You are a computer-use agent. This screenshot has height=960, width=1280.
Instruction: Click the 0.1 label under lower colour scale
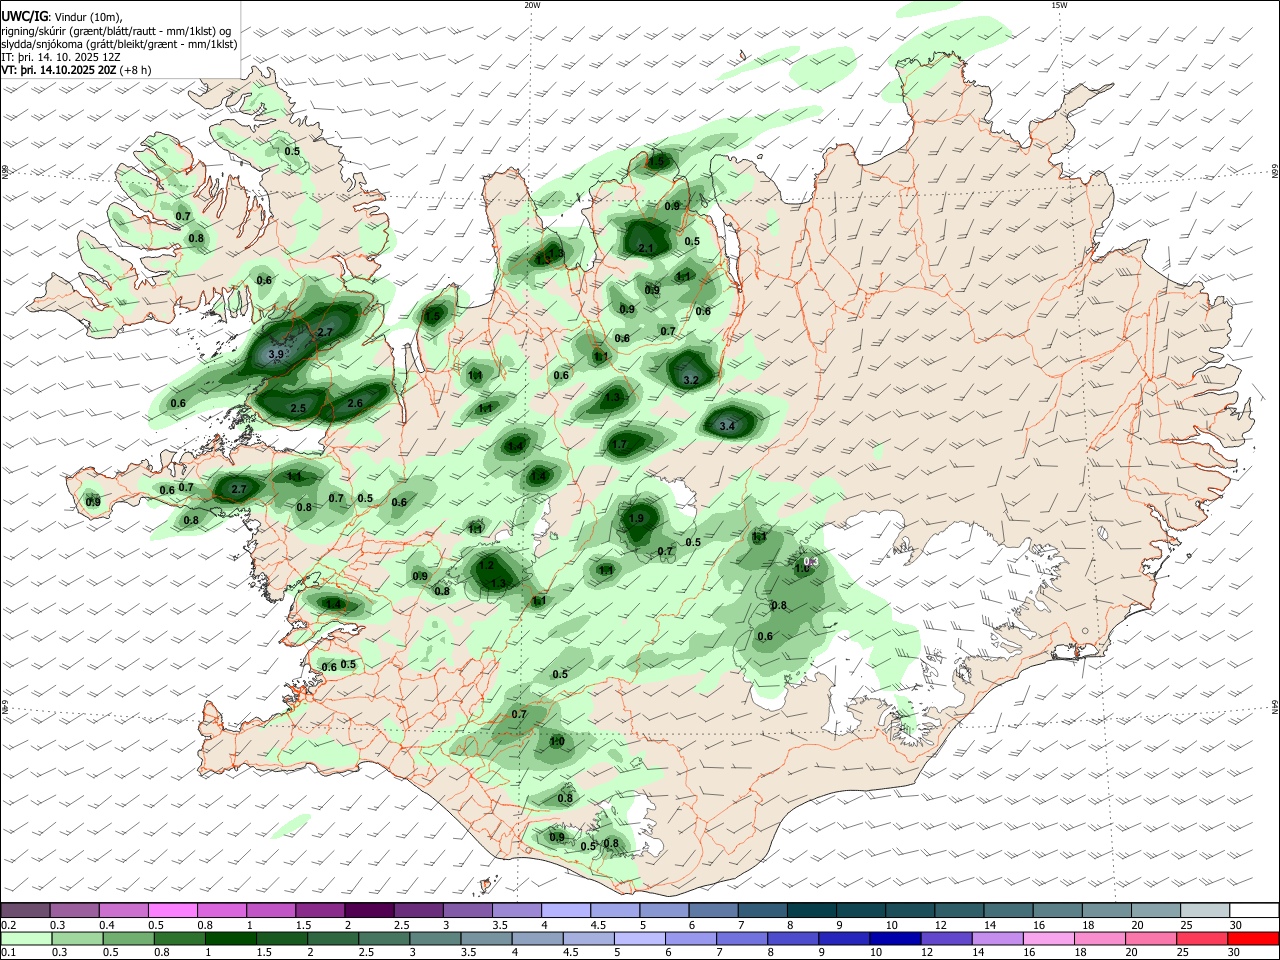point(8,952)
